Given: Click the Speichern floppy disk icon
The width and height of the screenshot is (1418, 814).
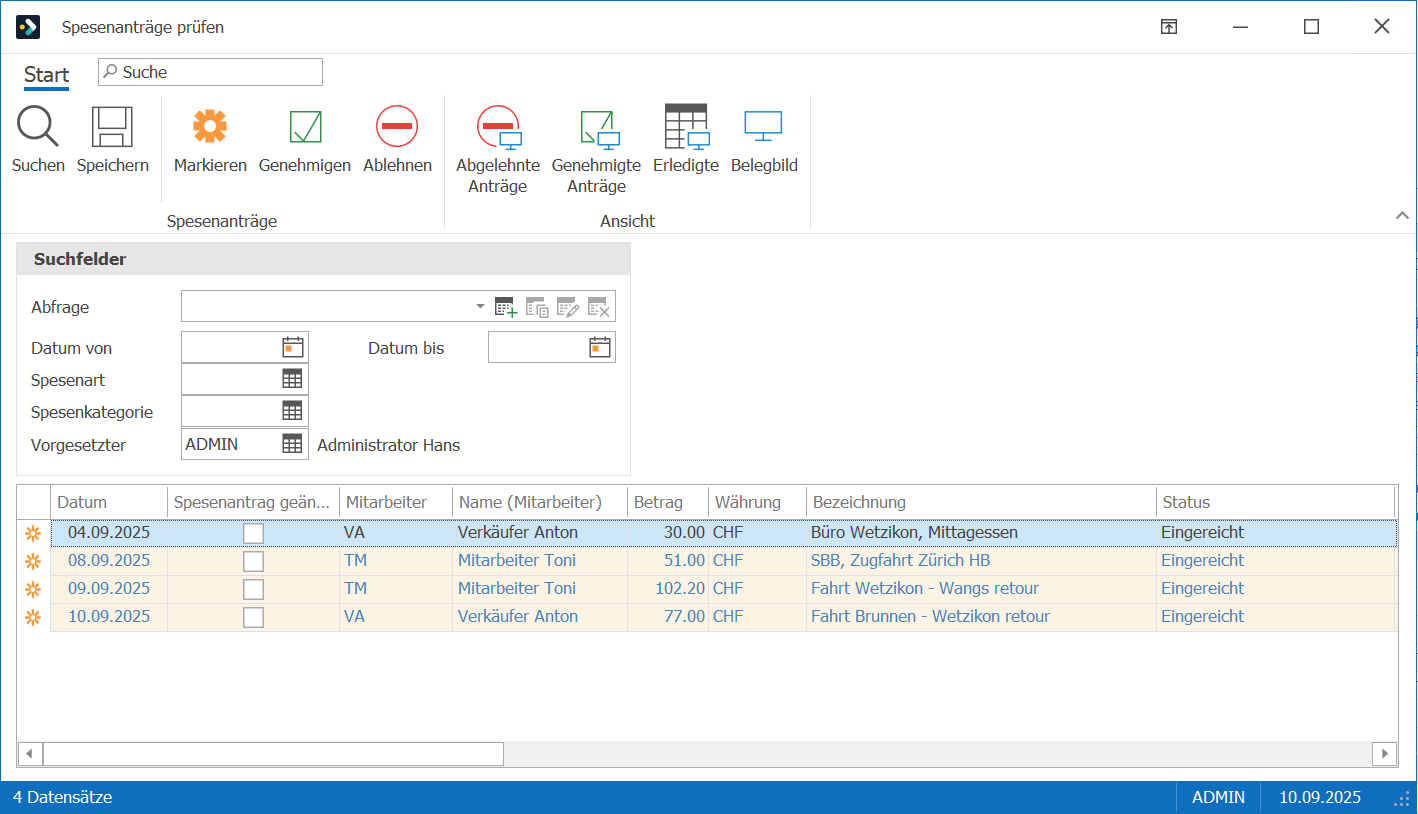Looking at the screenshot, I should tap(112, 127).
